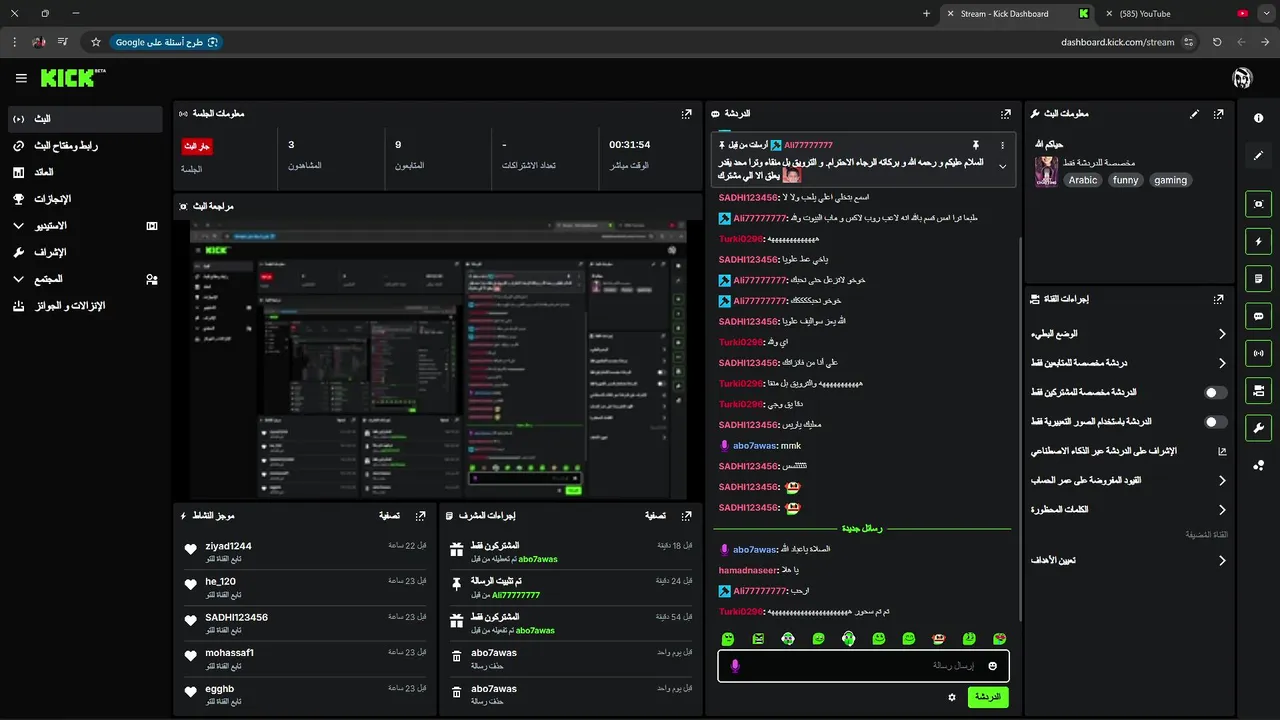Click the three-dots cluster icon at toolbar bottom
Viewport: 1280px width, 720px height.
[x=1258, y=465]
